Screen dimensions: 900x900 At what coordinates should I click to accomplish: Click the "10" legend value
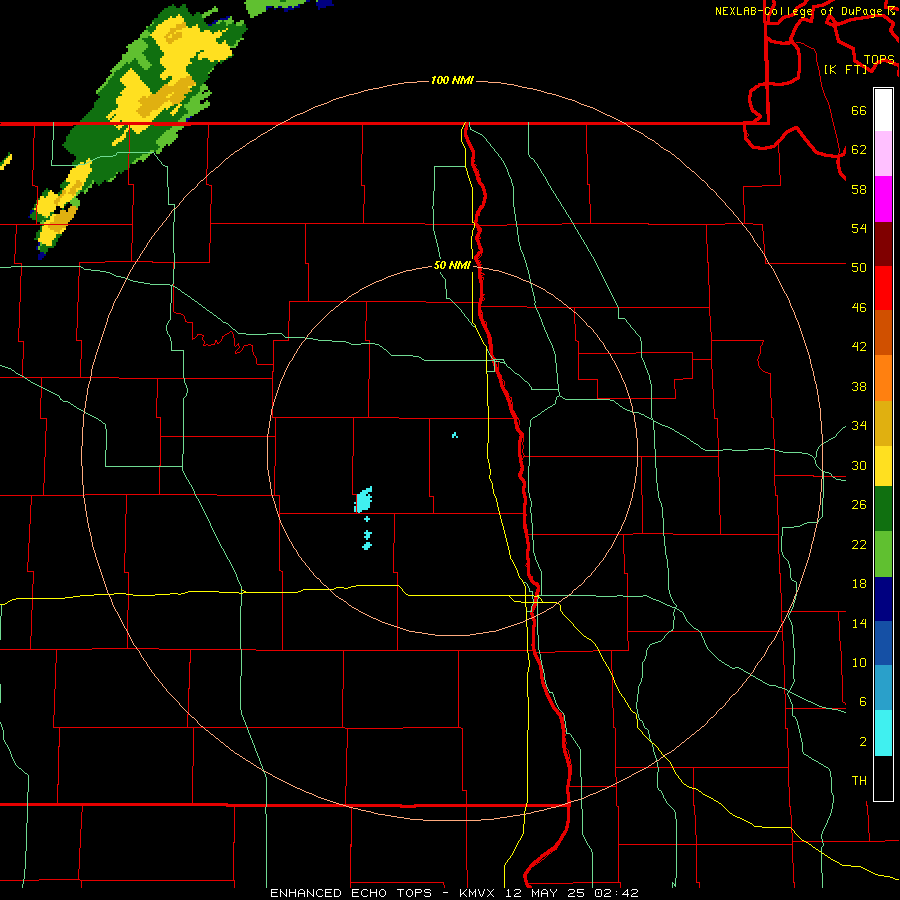point(859,663)
